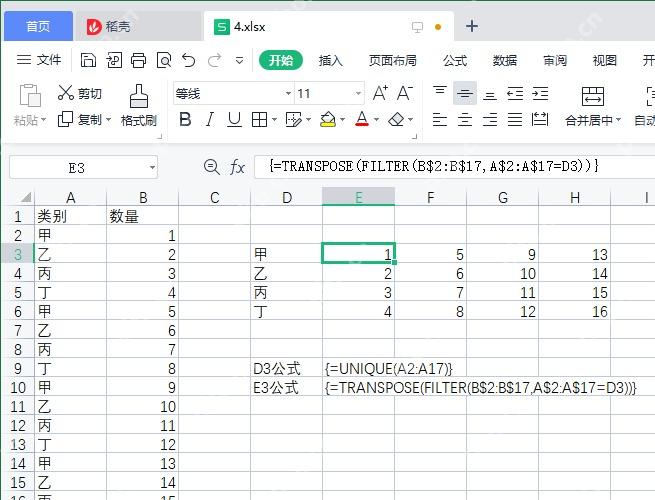
Task: Align text to vertical middle
Action: tap(465, 93)
